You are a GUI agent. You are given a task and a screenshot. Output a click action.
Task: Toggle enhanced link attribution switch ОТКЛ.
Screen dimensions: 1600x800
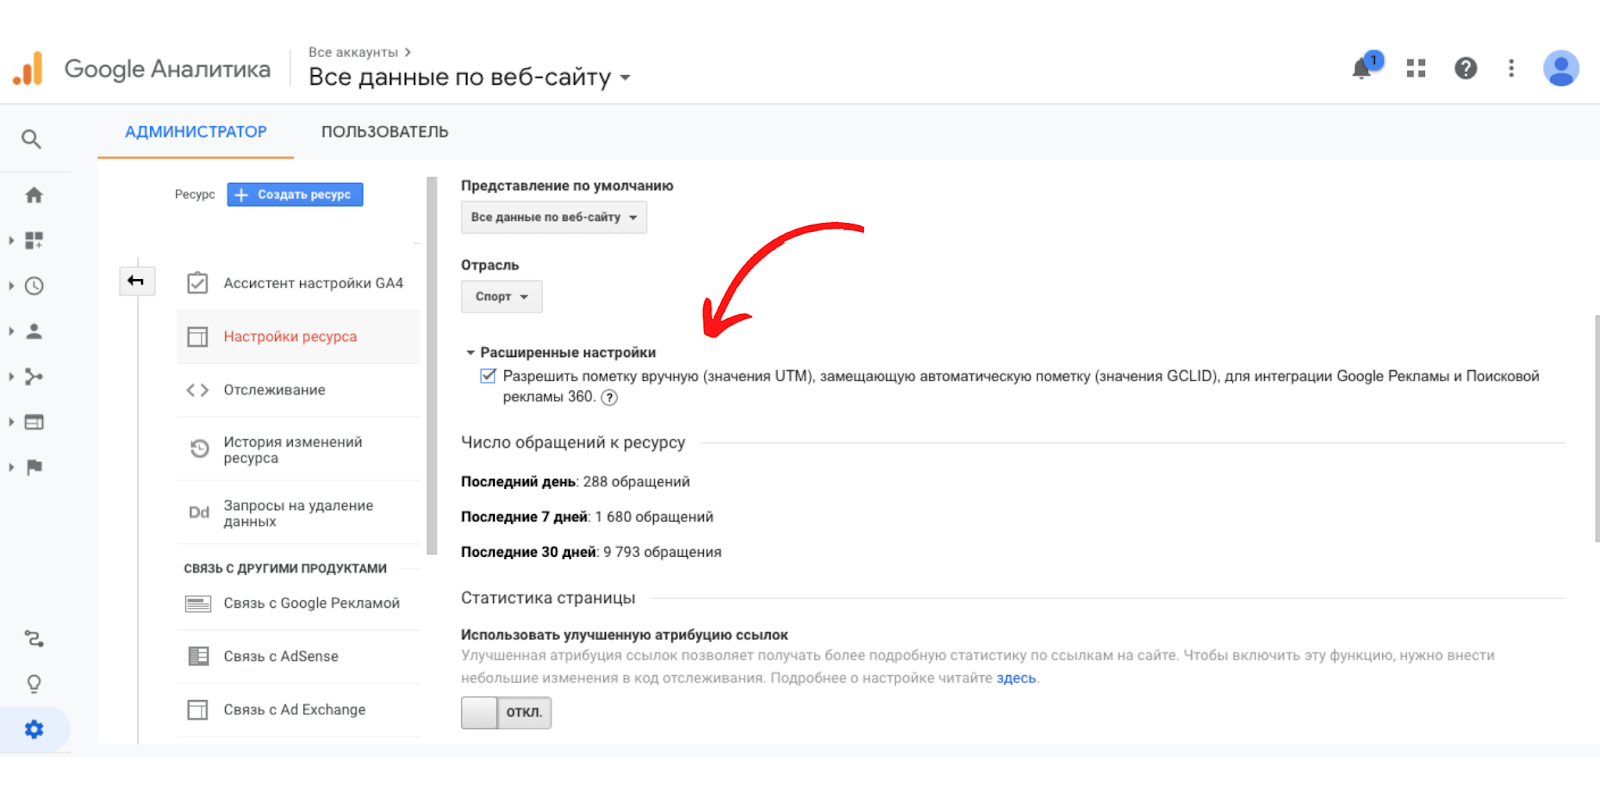506,712
